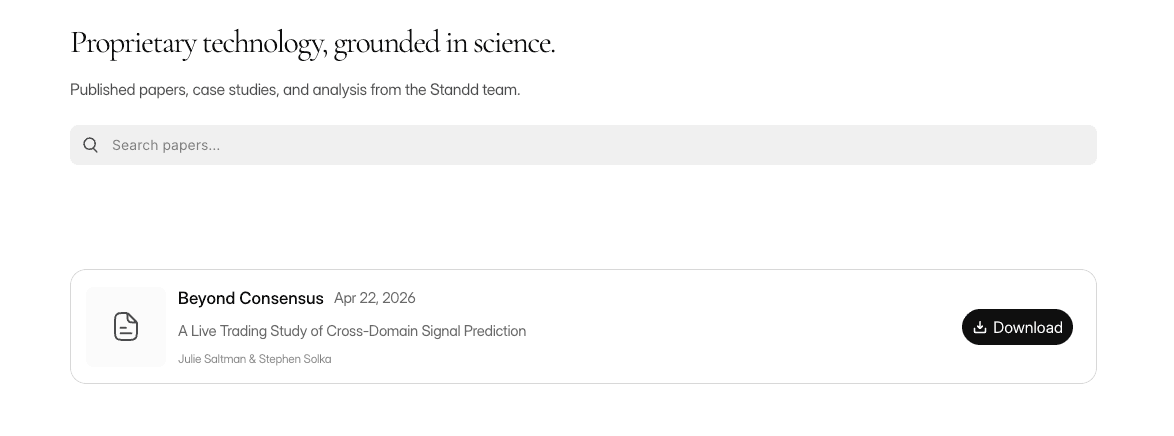1174x436 pixels.
Task: Click the document icon on the paper card
Action: (x=126, y=327)
